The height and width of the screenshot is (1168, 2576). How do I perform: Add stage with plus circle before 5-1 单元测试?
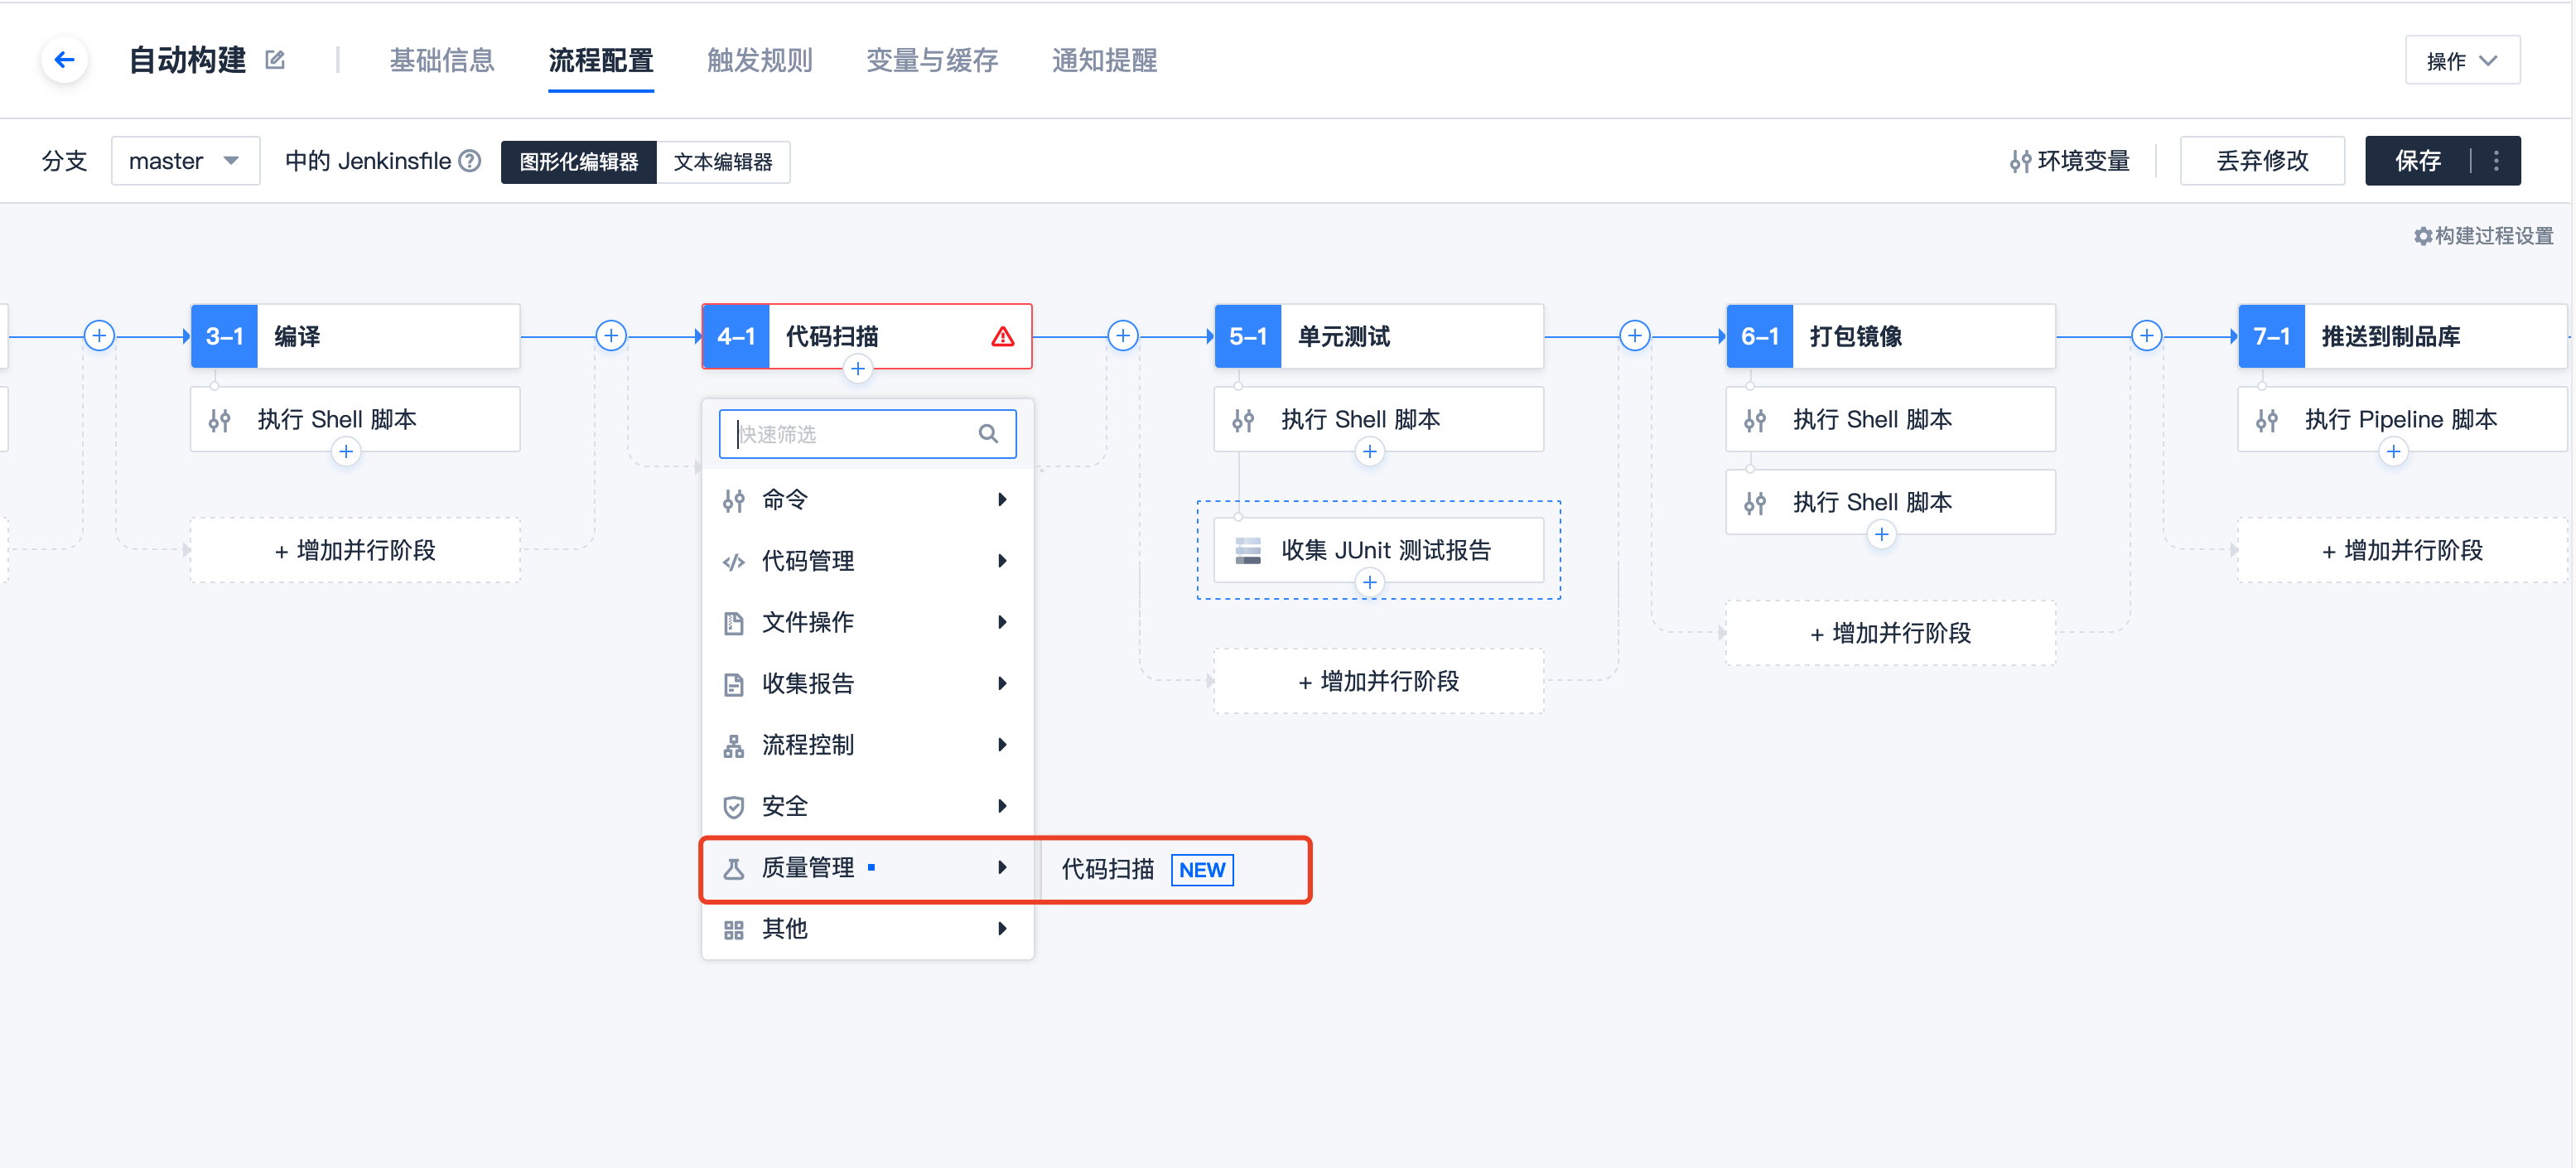[1123, 336]
